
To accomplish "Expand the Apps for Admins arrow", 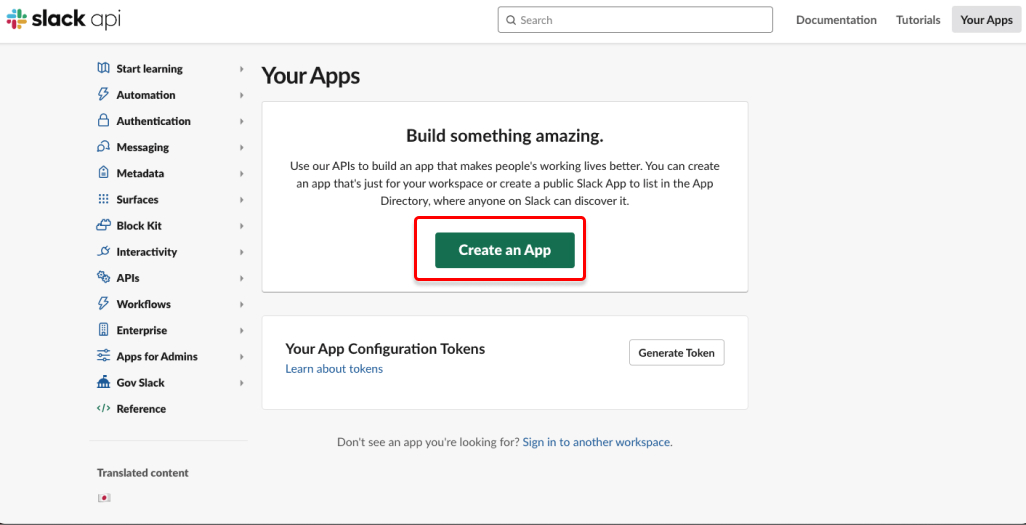I will pyautogui.click(x=241, y=357).
